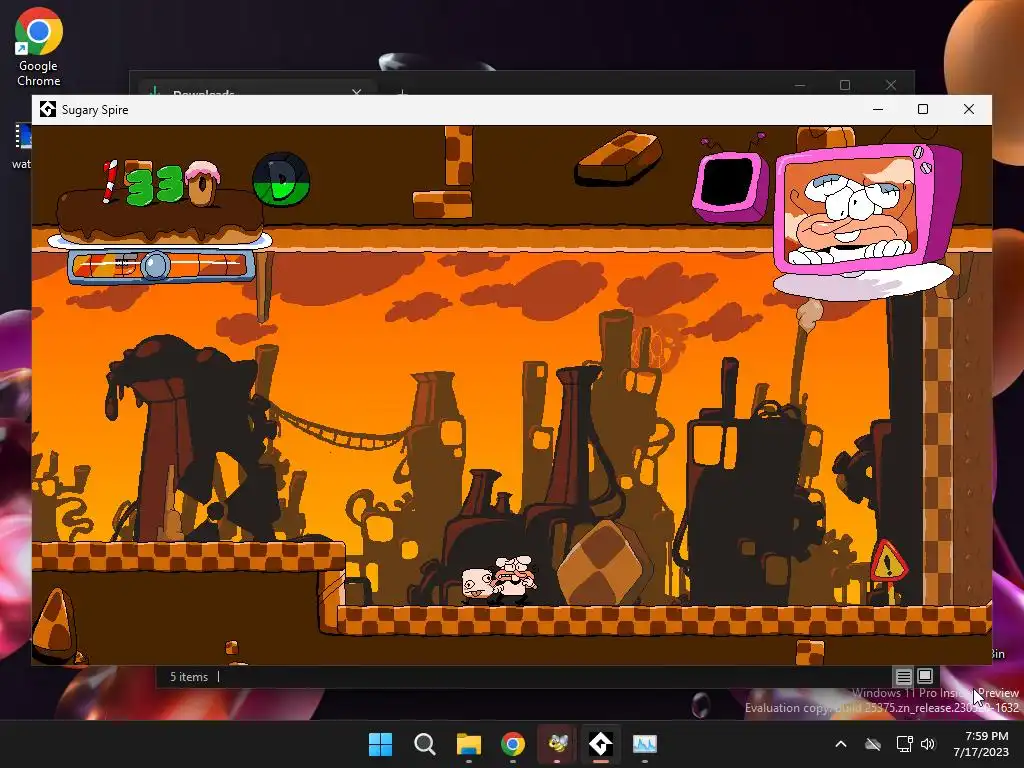Maximize the background File Explorer window
Viewport: 1024px width, 768px height.
(x=845, y=85)
